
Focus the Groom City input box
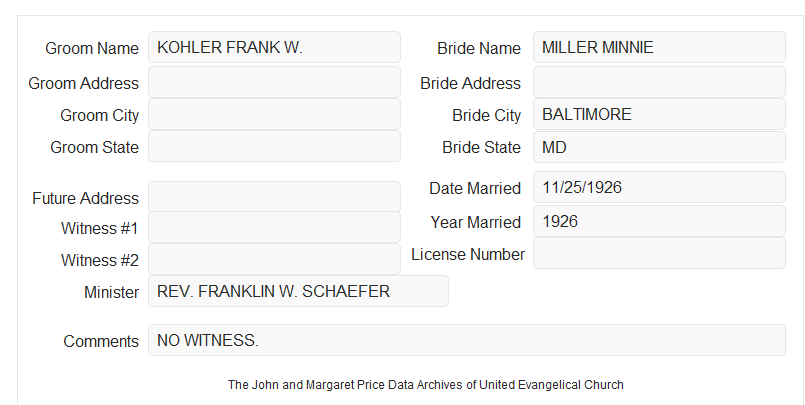[274, 114]
